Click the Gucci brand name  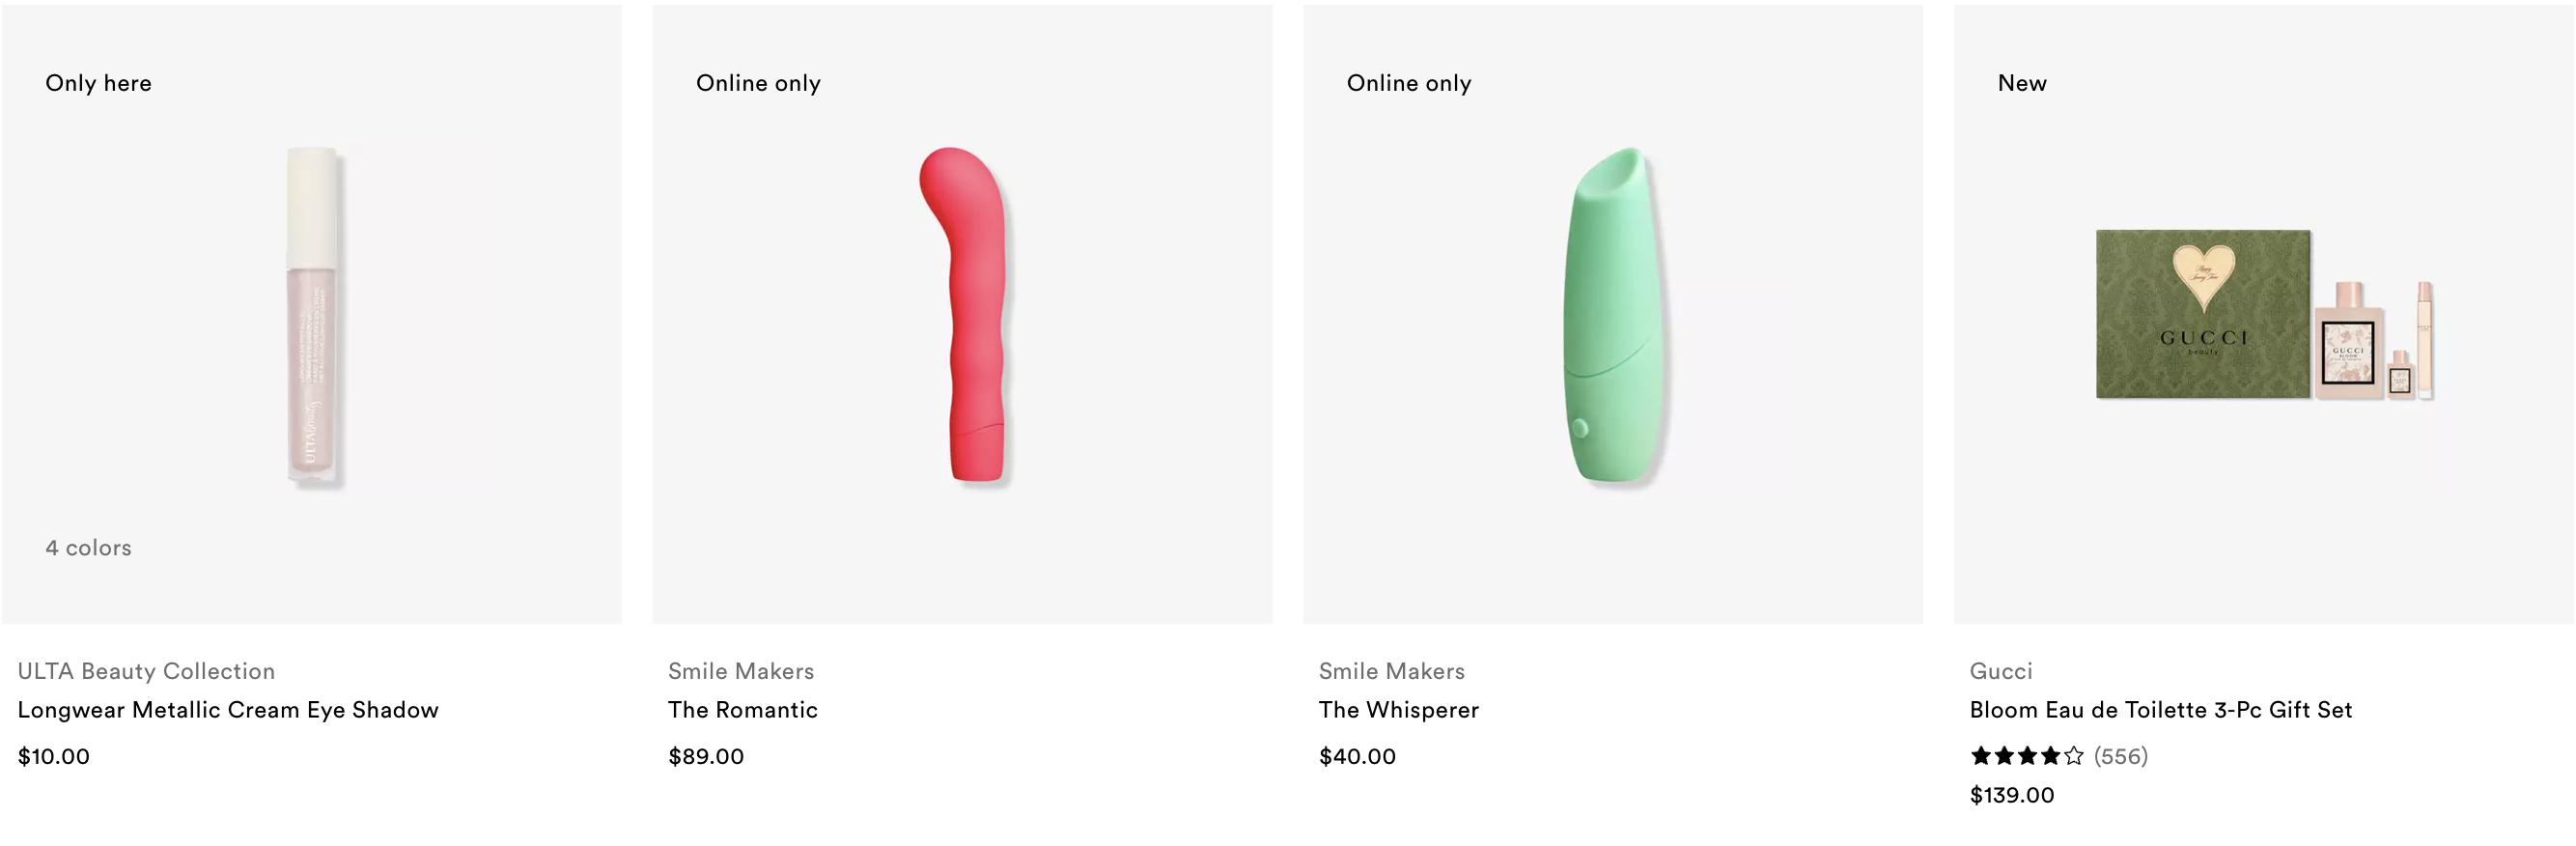pyautogui.click(x=2001, y=671)
